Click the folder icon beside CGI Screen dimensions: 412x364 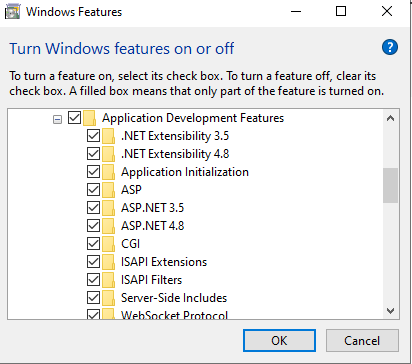108,244
